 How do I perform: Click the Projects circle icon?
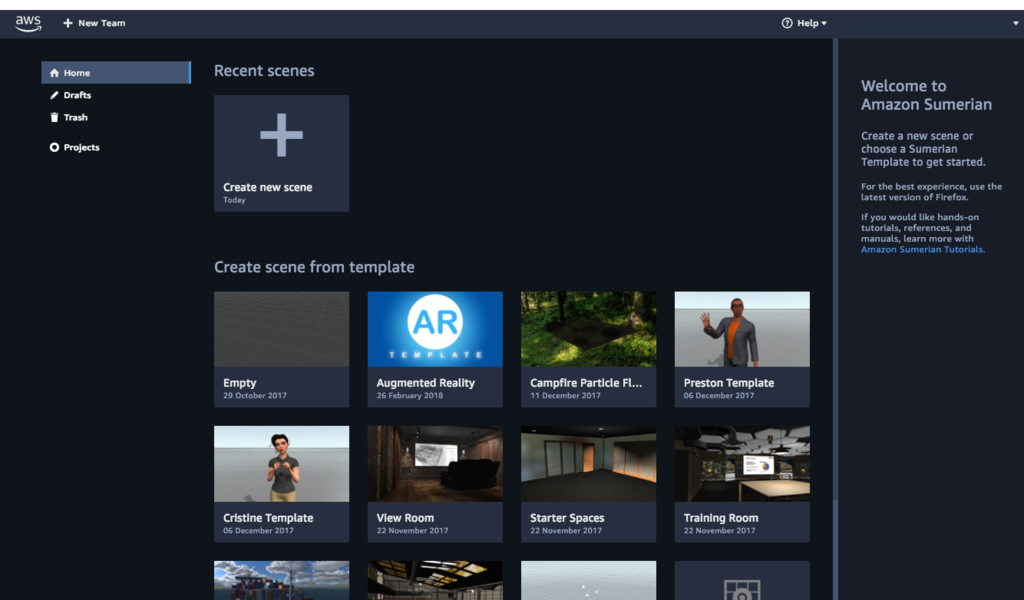(x=54, y=148)
